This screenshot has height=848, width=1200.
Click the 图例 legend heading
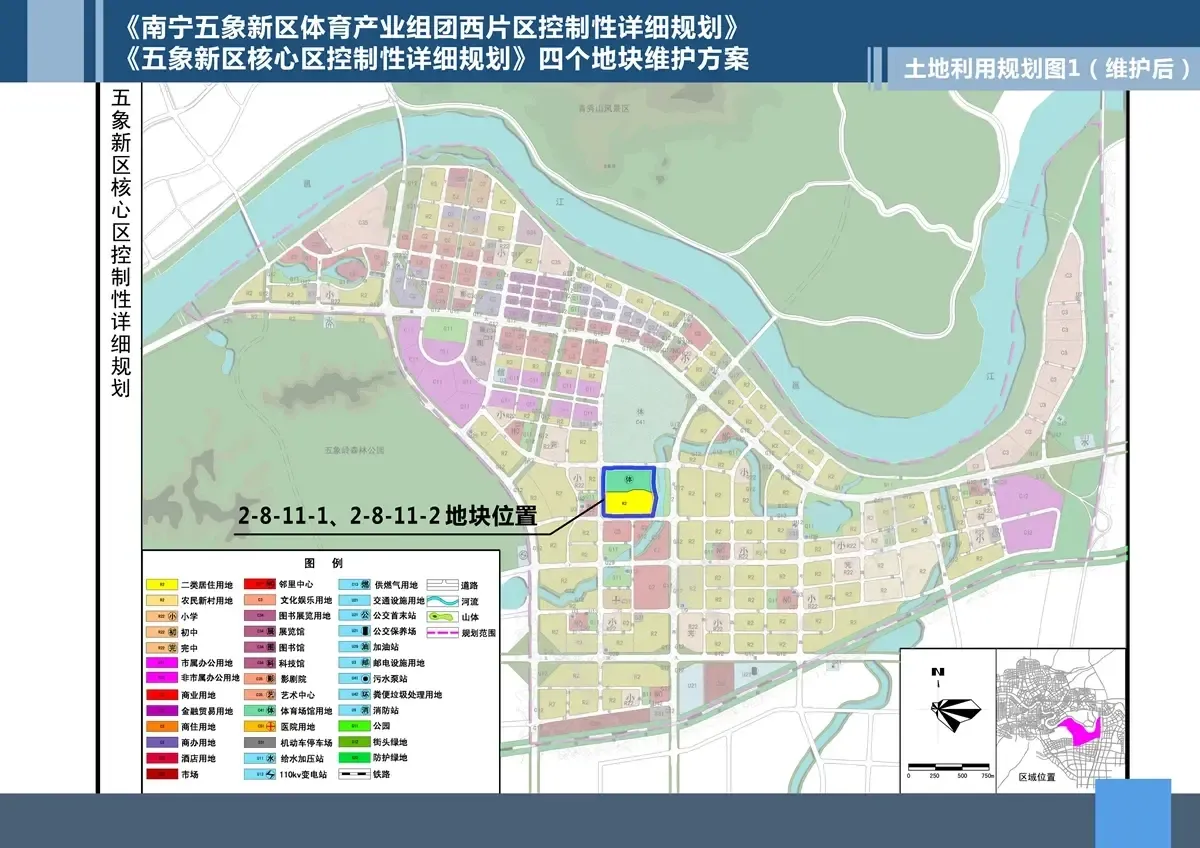[x=323, y=563]
